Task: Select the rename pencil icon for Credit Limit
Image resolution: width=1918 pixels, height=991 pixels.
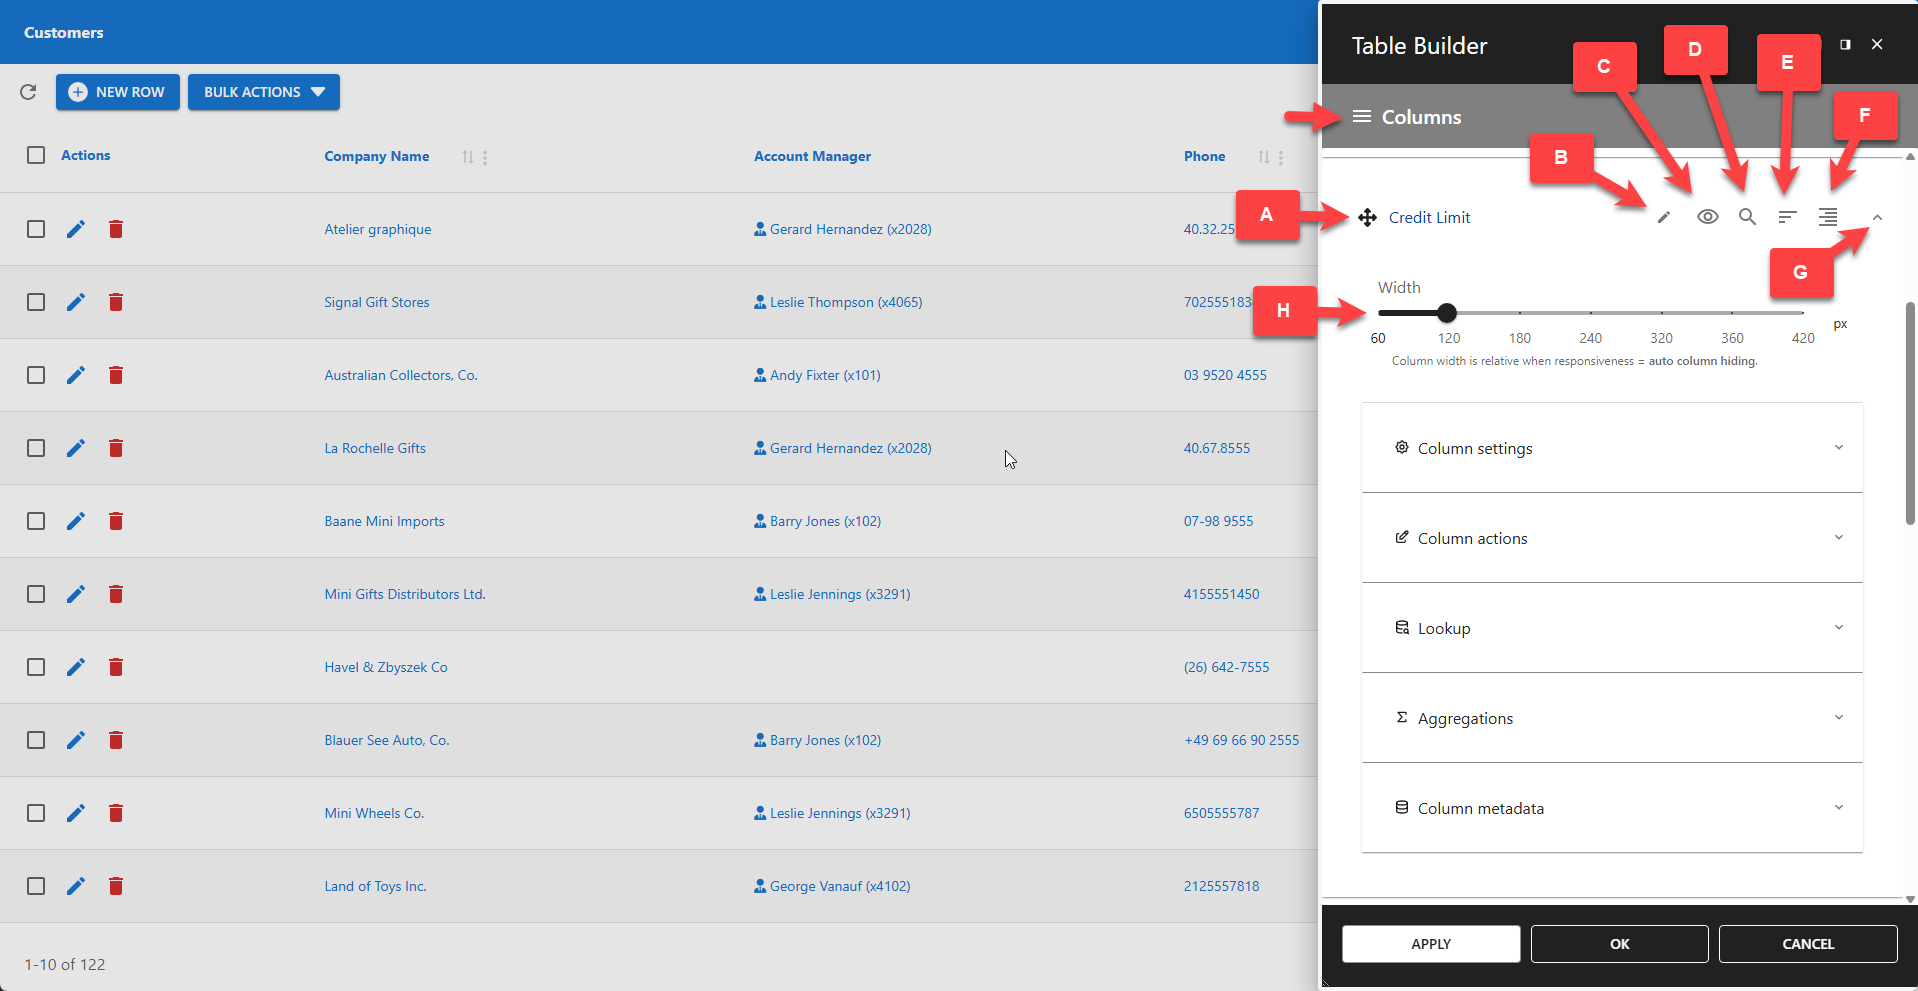Action: [x=1664, y=217]
